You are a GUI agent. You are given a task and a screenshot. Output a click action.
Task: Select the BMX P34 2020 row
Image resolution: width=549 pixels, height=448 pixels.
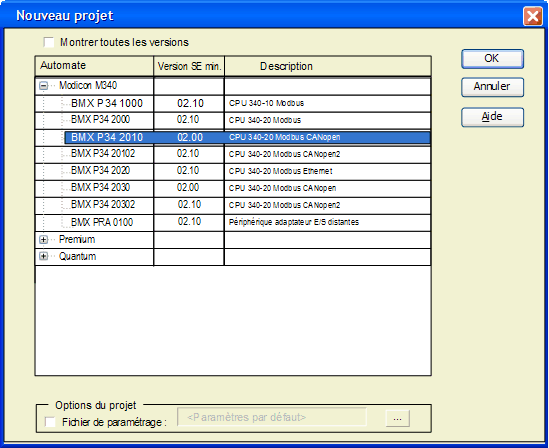point(233,171)
